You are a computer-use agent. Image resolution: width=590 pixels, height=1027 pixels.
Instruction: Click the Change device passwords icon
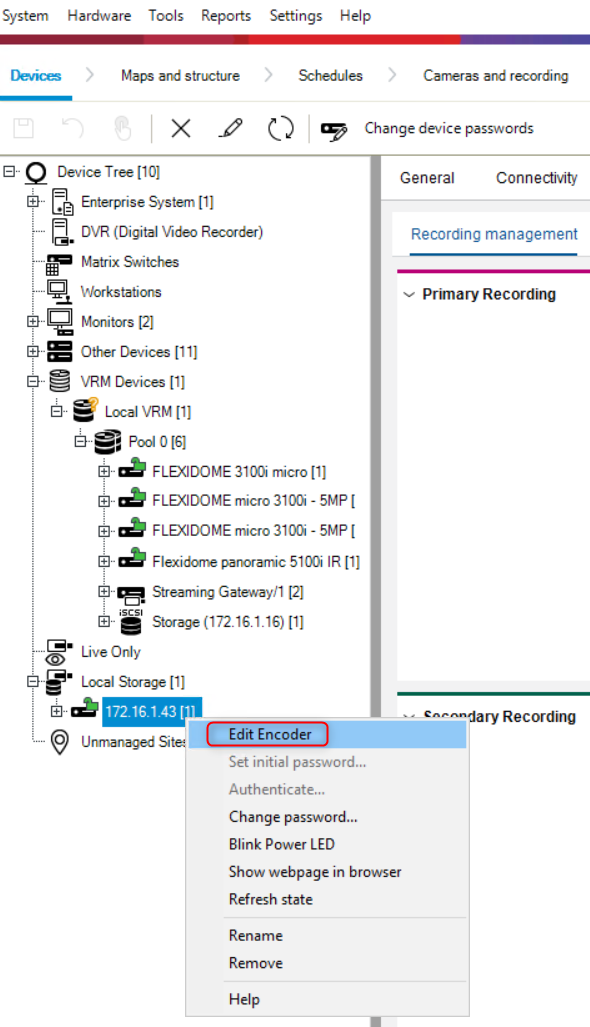(x=334, y=130)
